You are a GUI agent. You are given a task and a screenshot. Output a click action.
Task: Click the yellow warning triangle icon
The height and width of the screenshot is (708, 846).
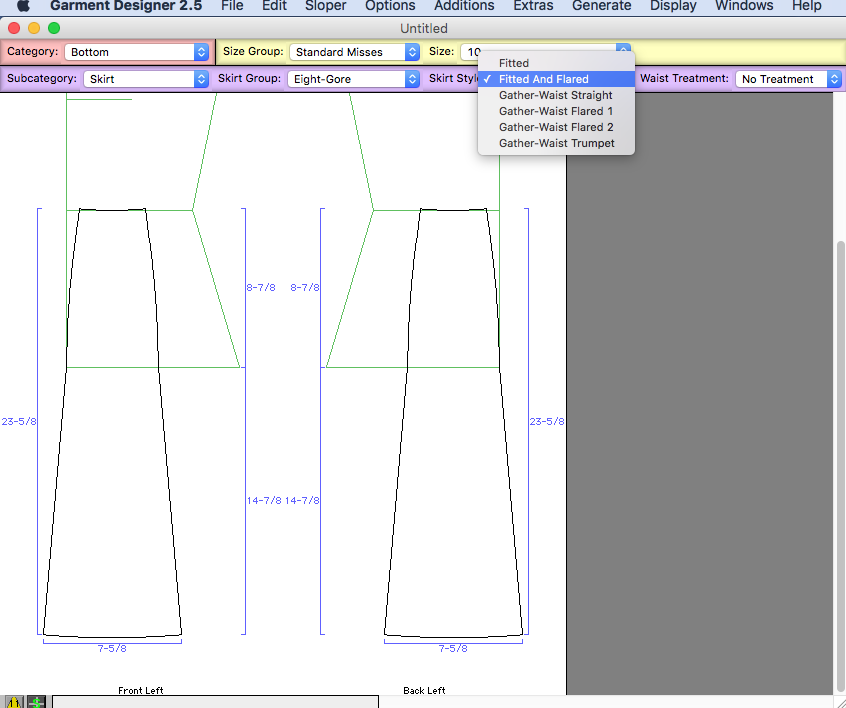pyautogui.click(x=14, y=702)
